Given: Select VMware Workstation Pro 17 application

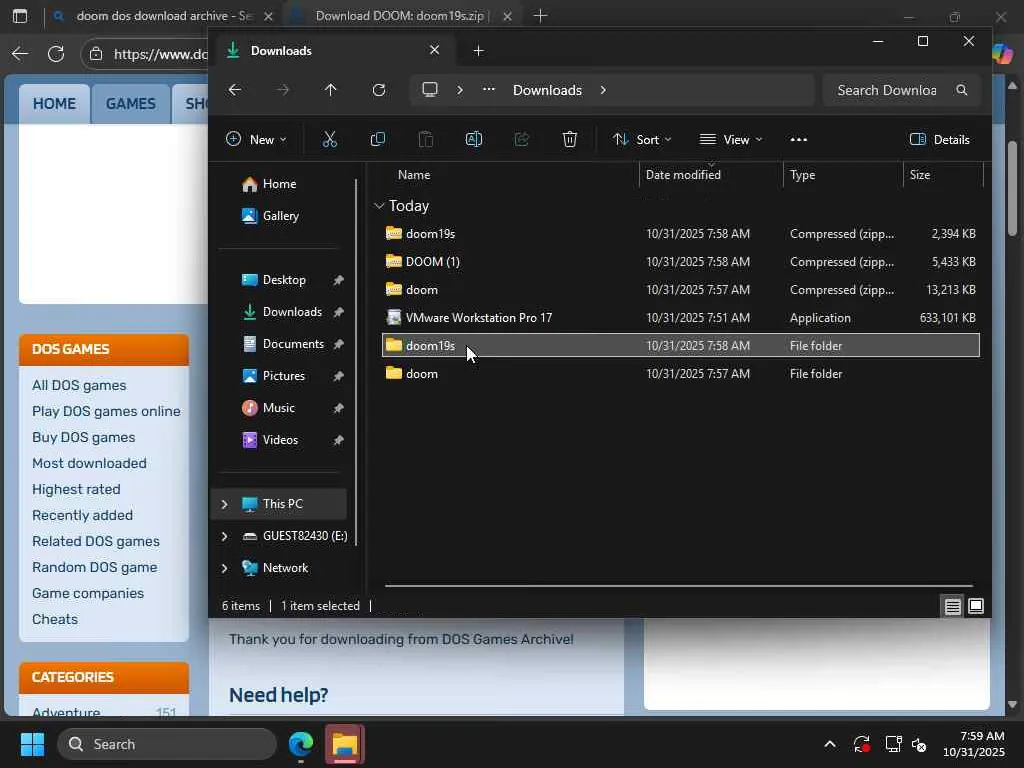Looking at the screenshot, I should tap(680, 317).
